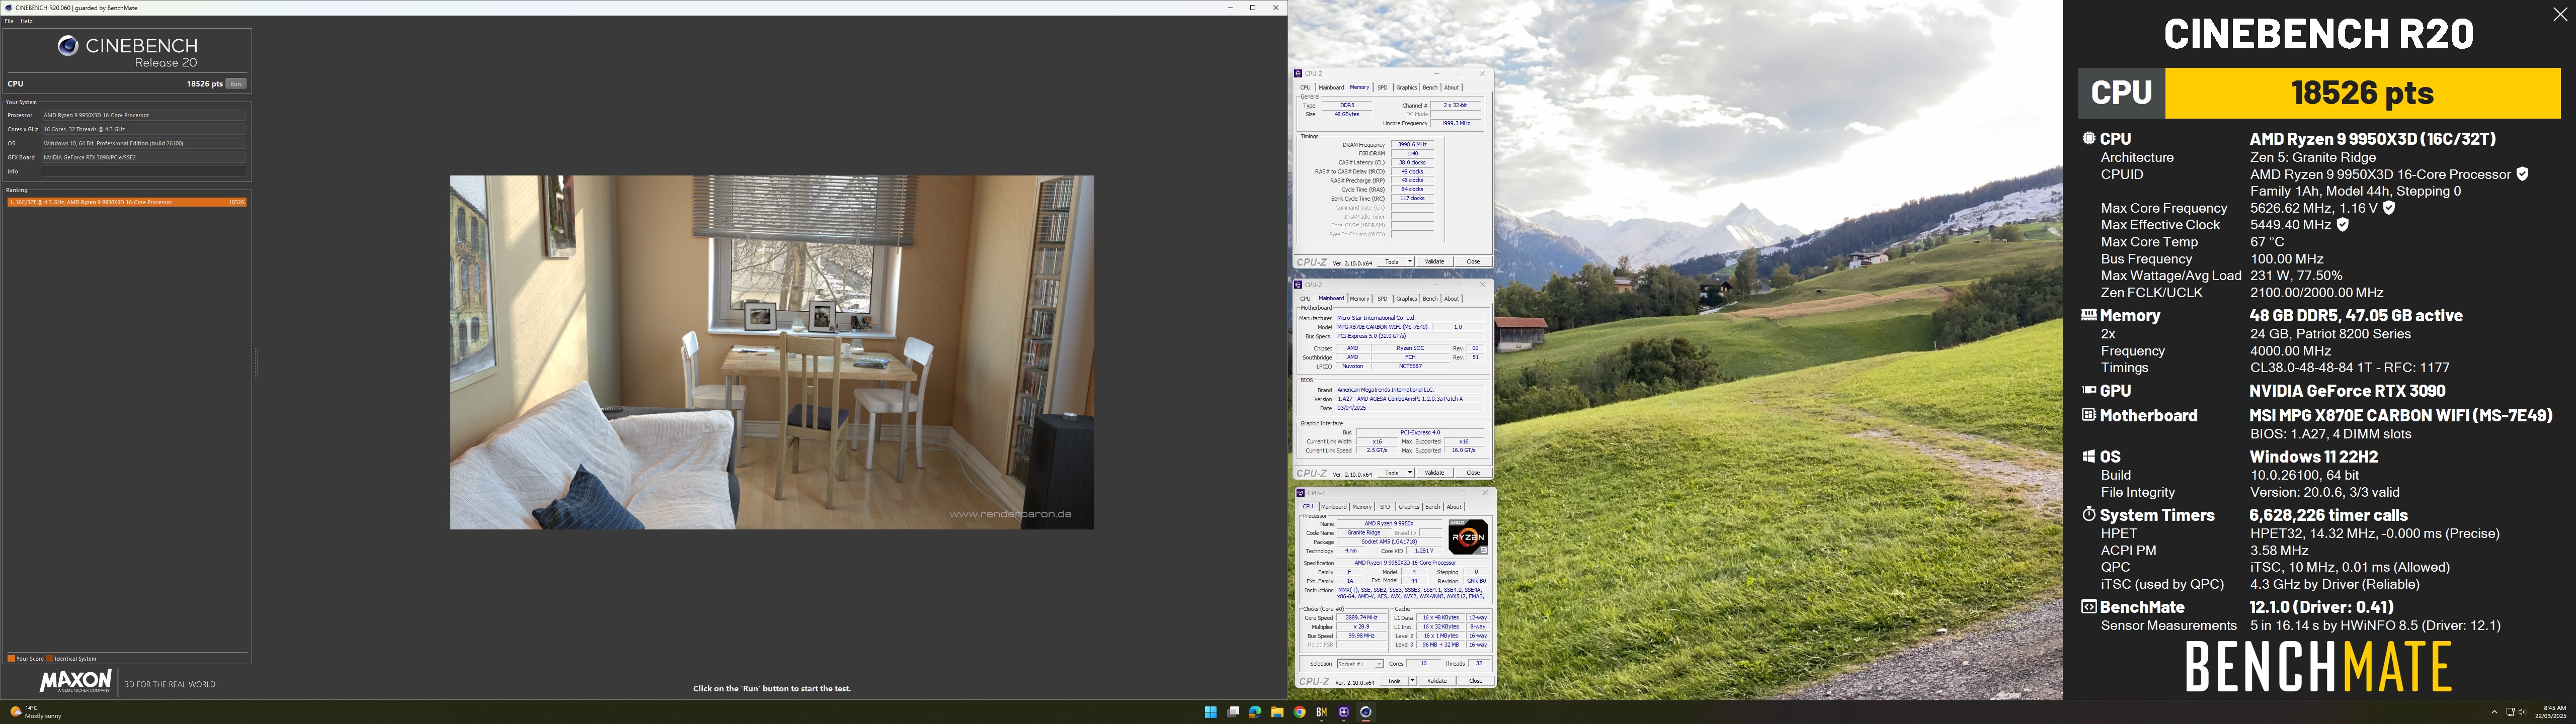Click the shield icon beside Max Effective Clock

(2342, 225)
